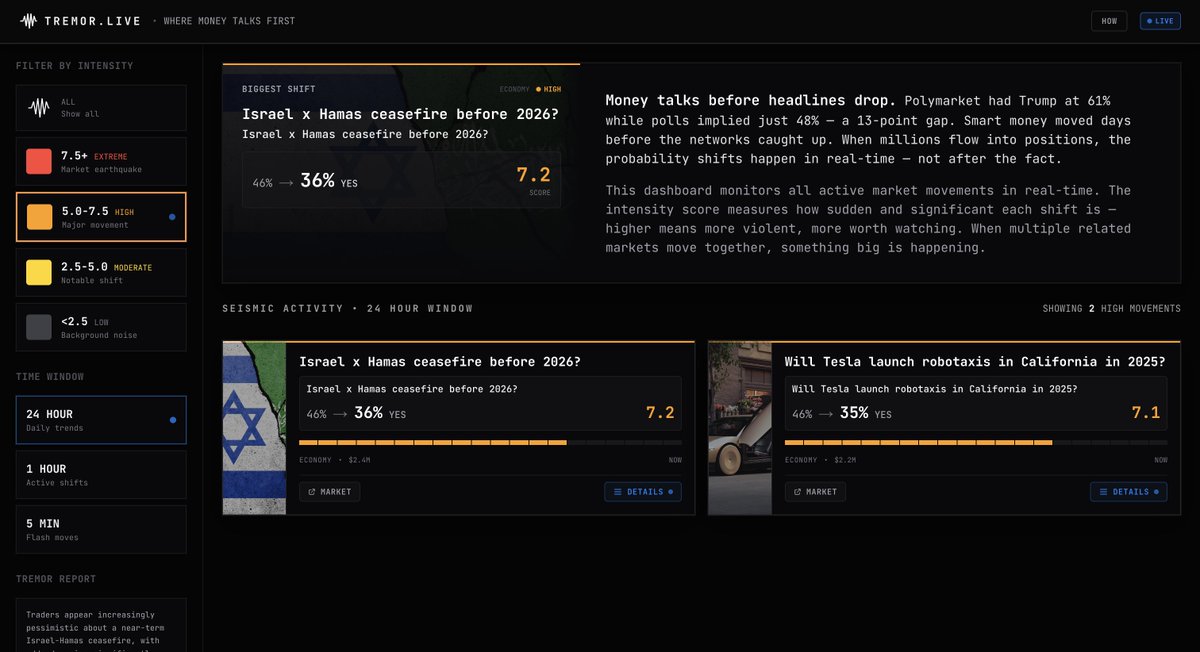Filter by 2.5-5.0 MODERATE intensity
The image size is (1200, 652).
tap(101, 272)
